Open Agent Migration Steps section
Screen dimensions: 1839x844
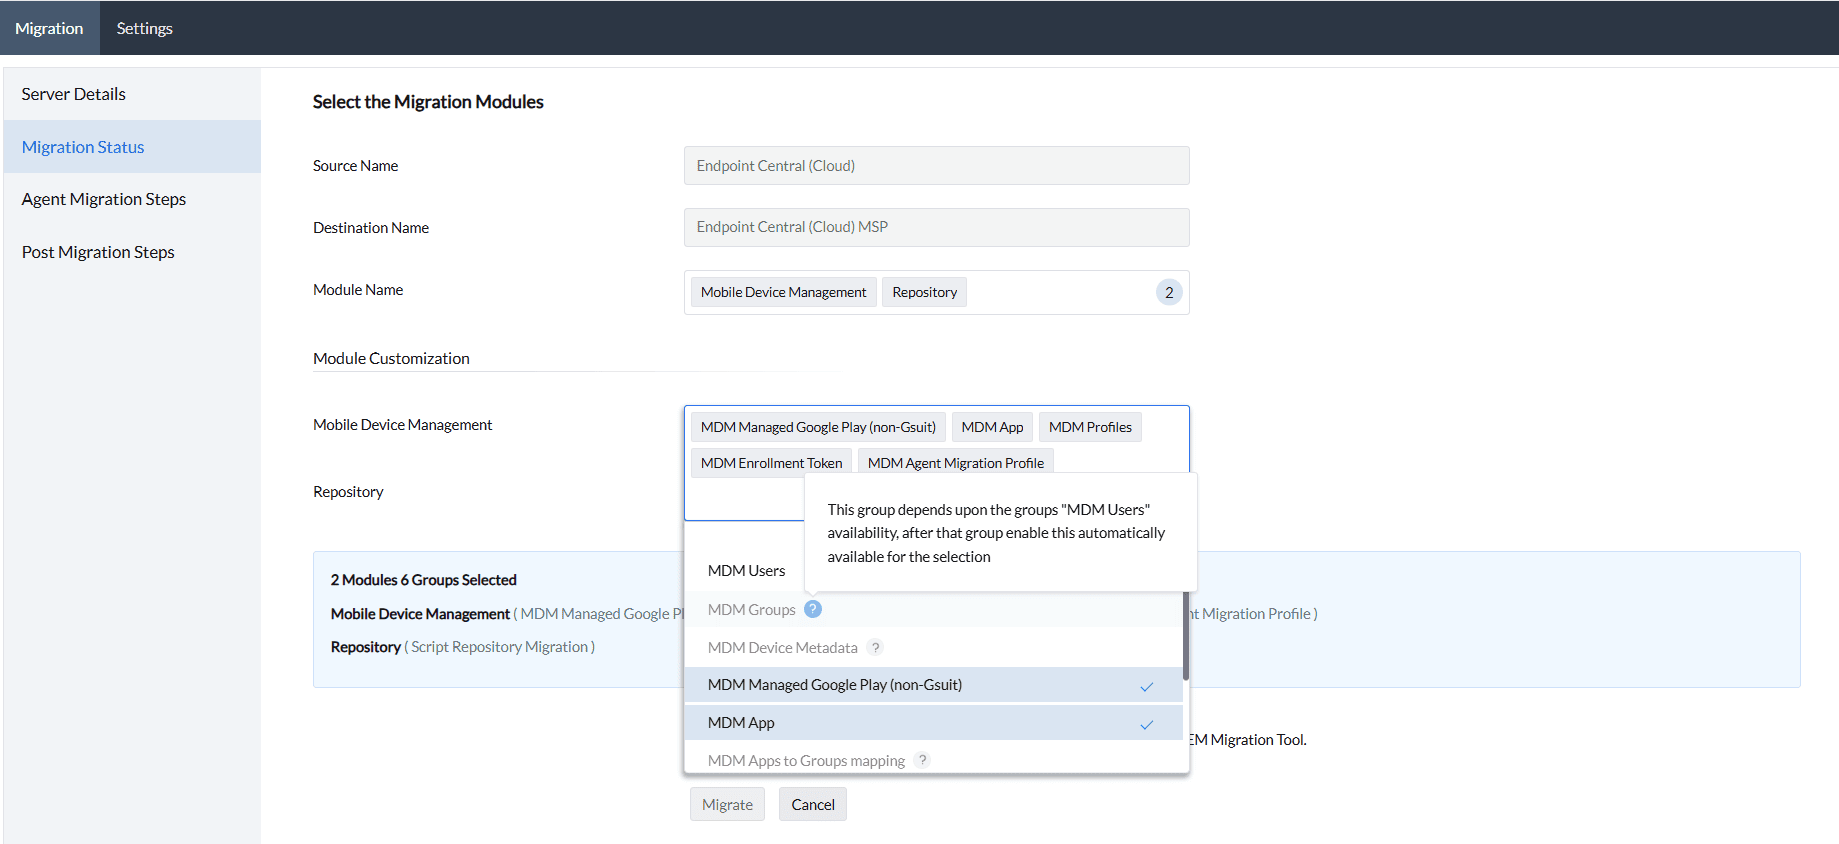[x=104, y=199]
